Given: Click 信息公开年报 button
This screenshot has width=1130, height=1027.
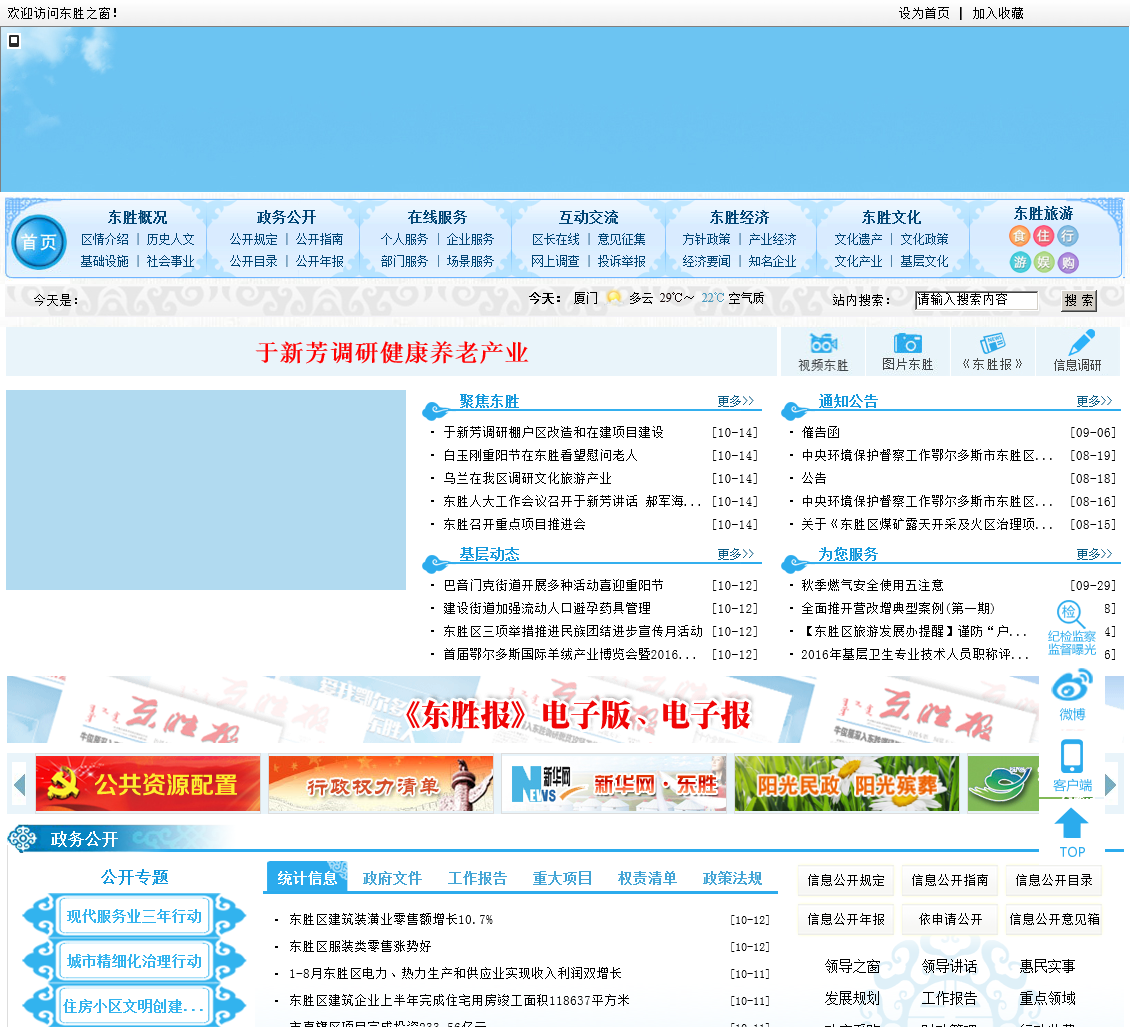Looking at the screenshot, I should (846, 919).
